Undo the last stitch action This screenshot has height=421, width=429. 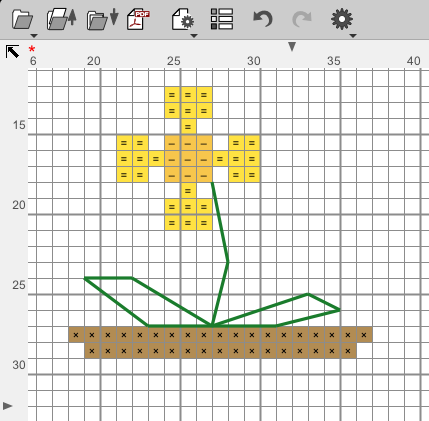click(263, 19)
